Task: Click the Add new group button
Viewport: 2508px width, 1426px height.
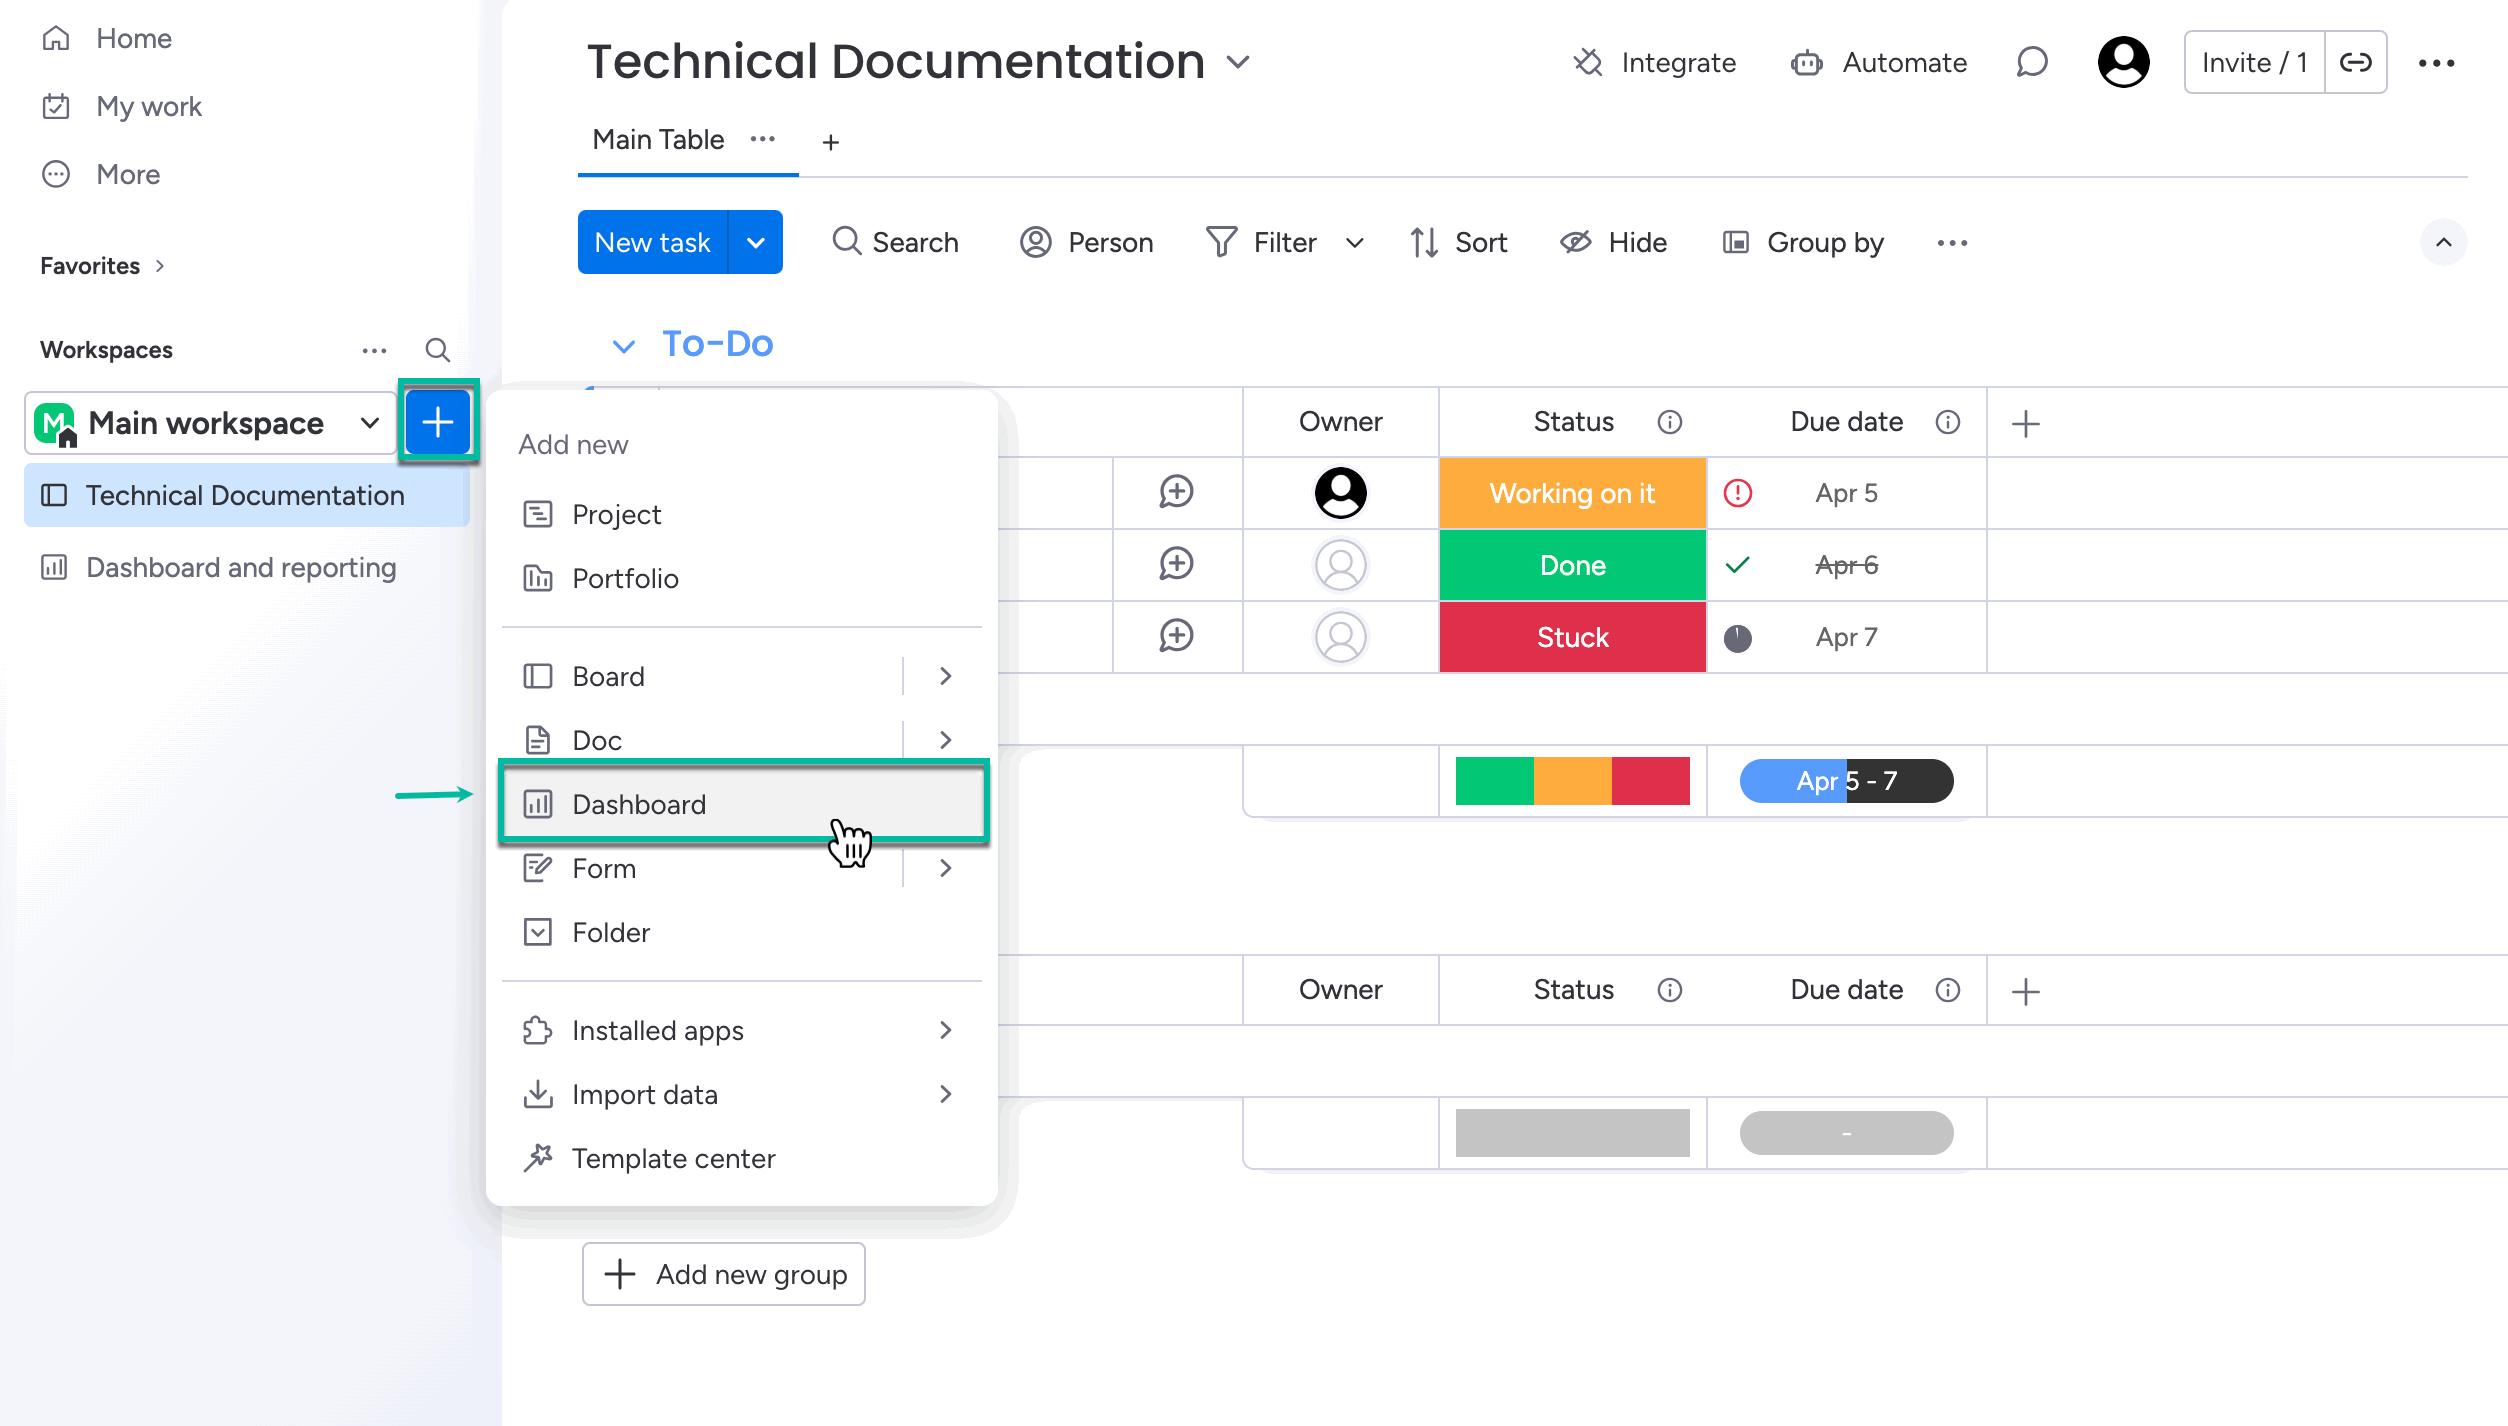Action: click(x=723, y=1273)
